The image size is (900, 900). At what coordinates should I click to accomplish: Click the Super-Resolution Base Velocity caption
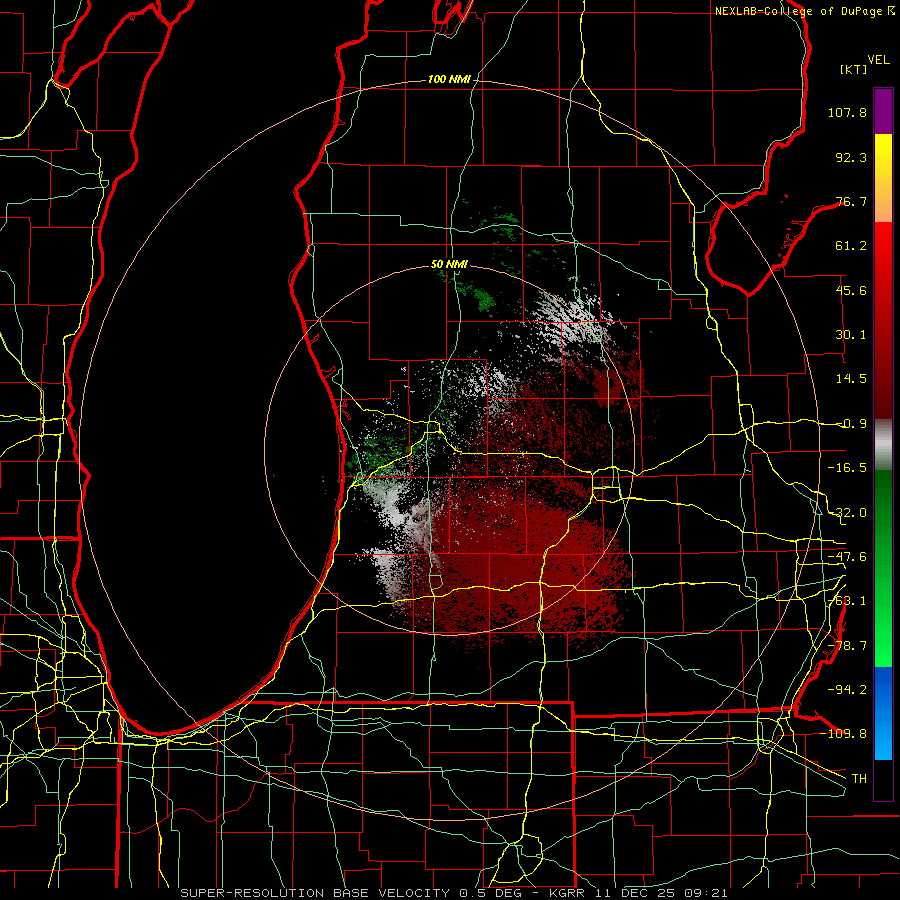coord(454,893)
